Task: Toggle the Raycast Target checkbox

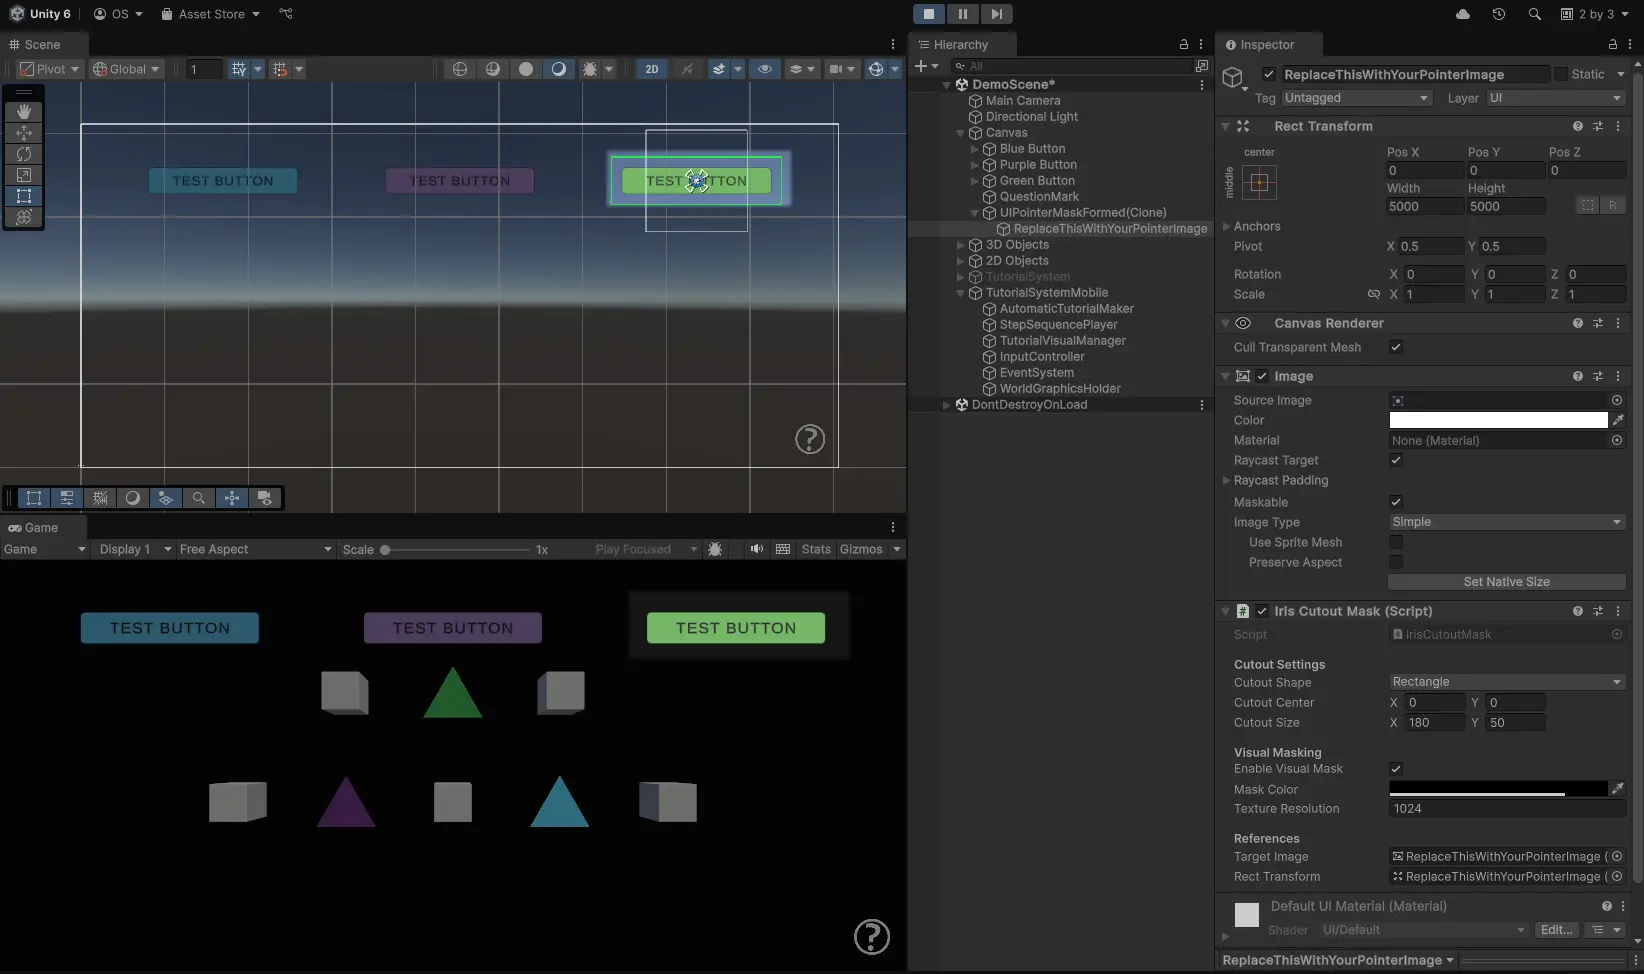Action: click(1396, 460)
